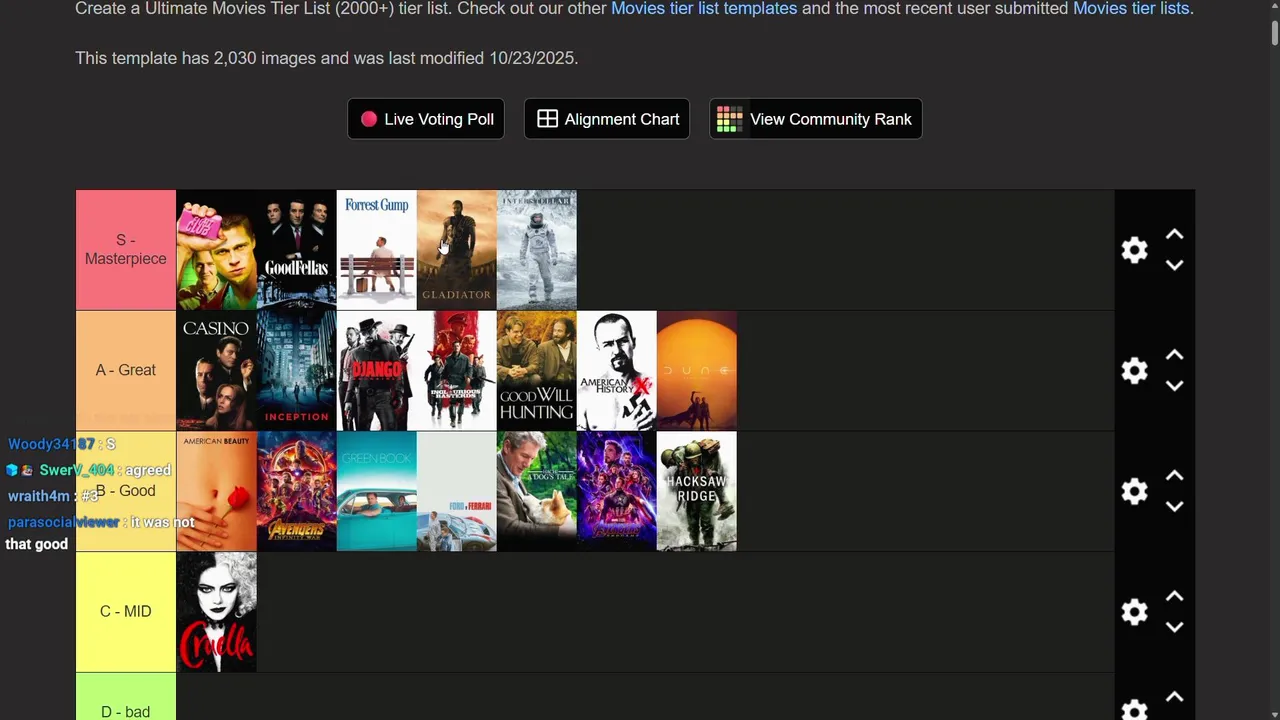1280x720 pixels.
Task: Move A - Great row up
Action: pos(1175,356)
